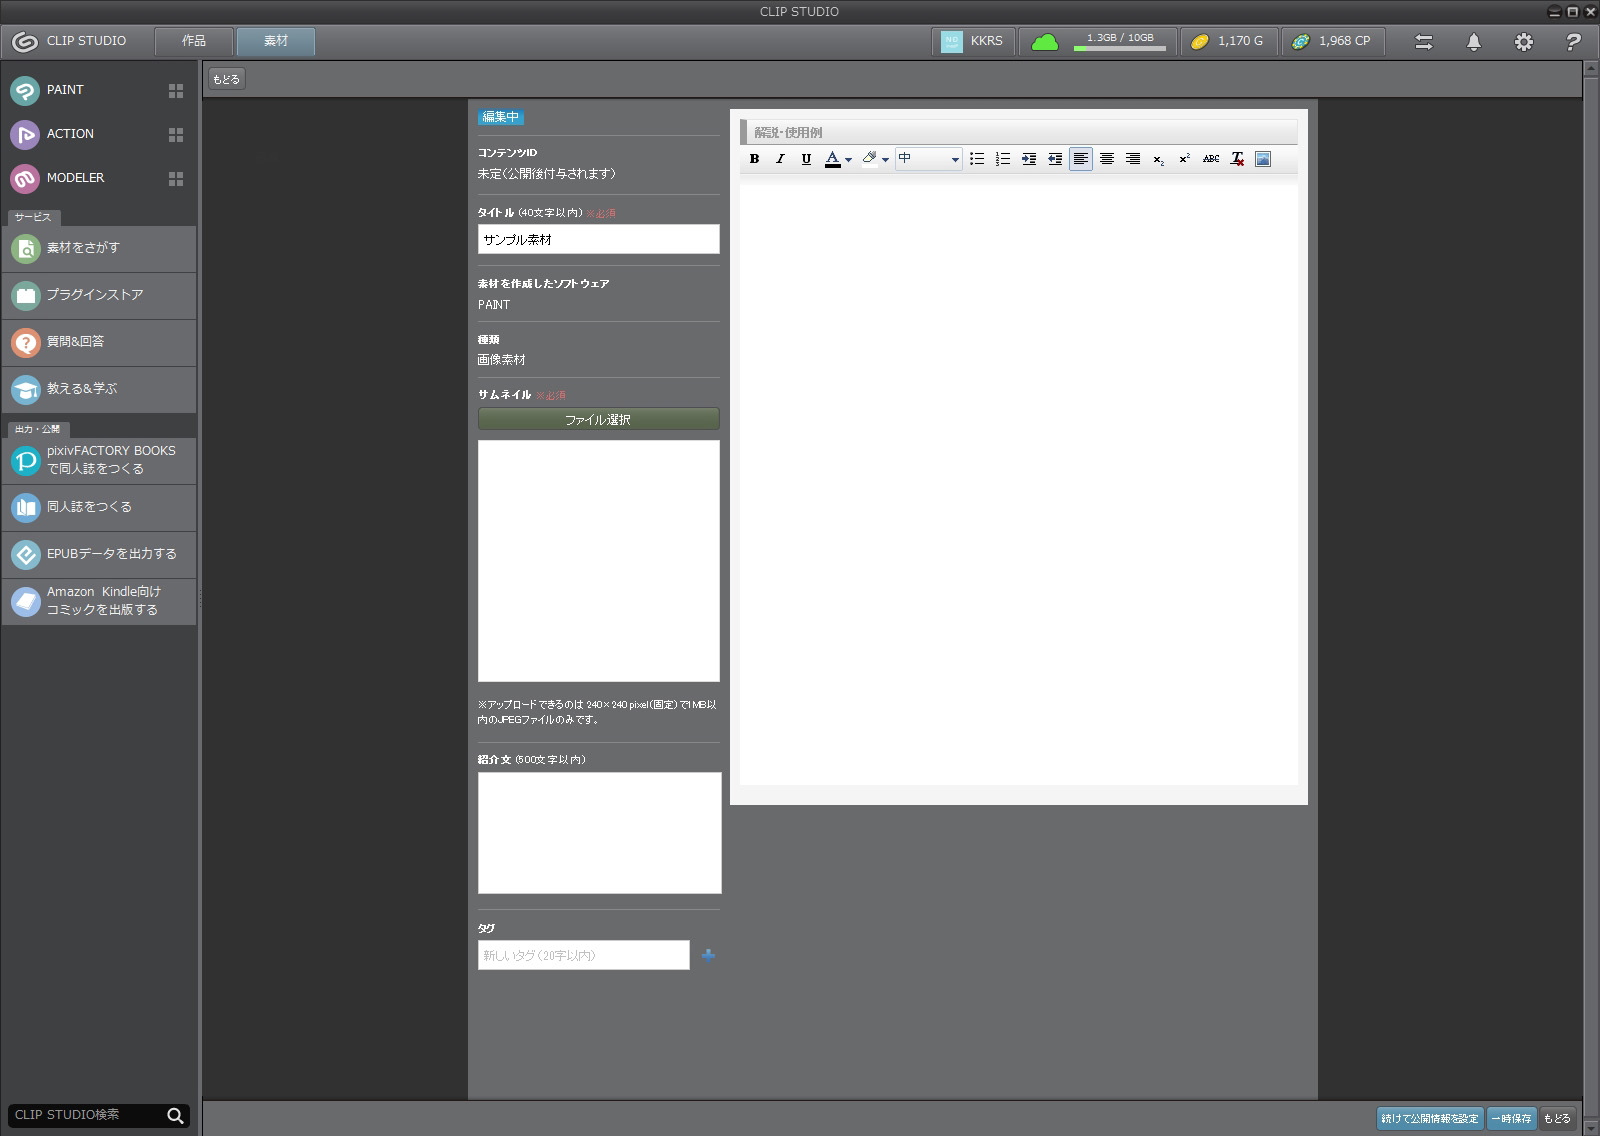This screenshot has width=1600, height=1136.
Task: Toggle underline formatting in the editor
Action: pyautogui.click(x=806, y=159)
